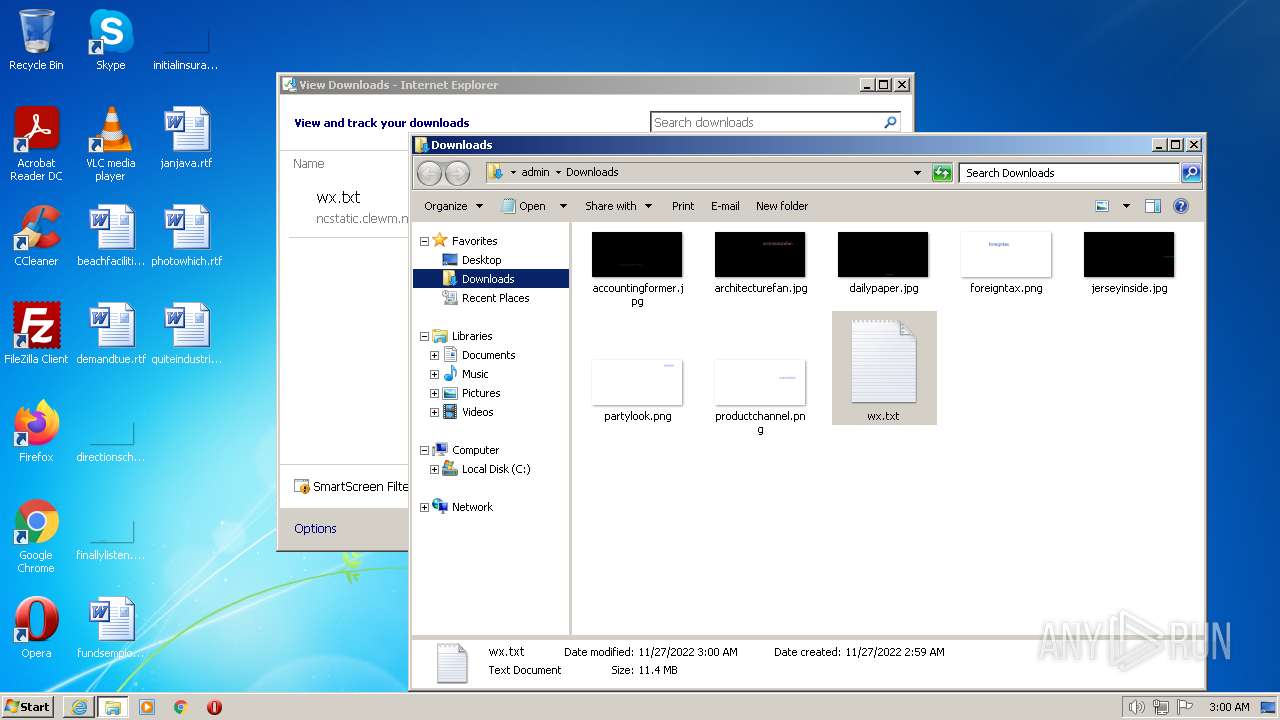Select Recent Places in navigation pane
This screenshot has width=1280, height=720.
point(495,298)
